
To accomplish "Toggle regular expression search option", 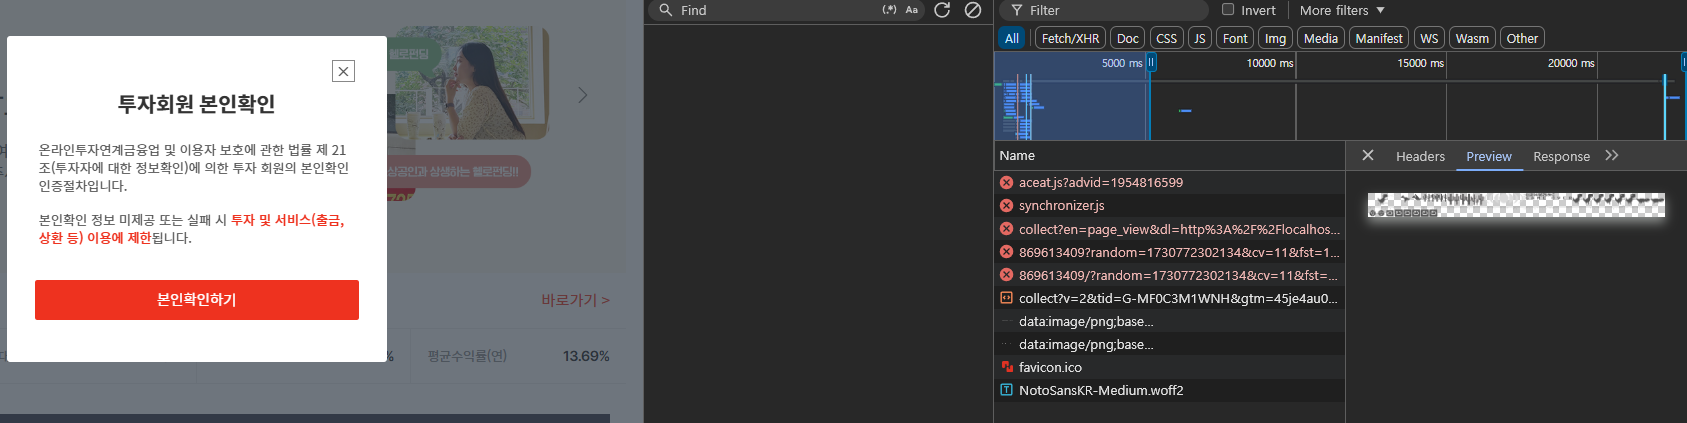I will 889,10.
